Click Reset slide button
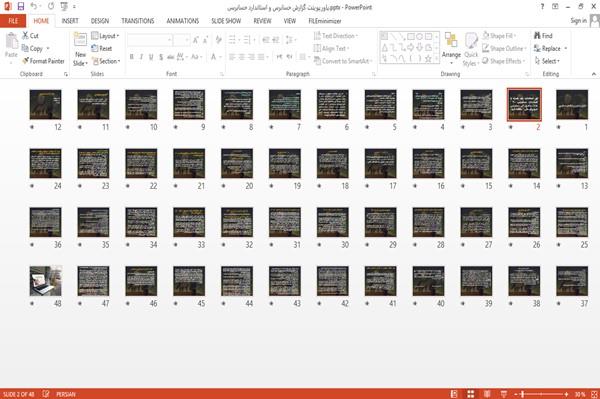Viewport: 600px width, 399px height. tap(102, 48)
